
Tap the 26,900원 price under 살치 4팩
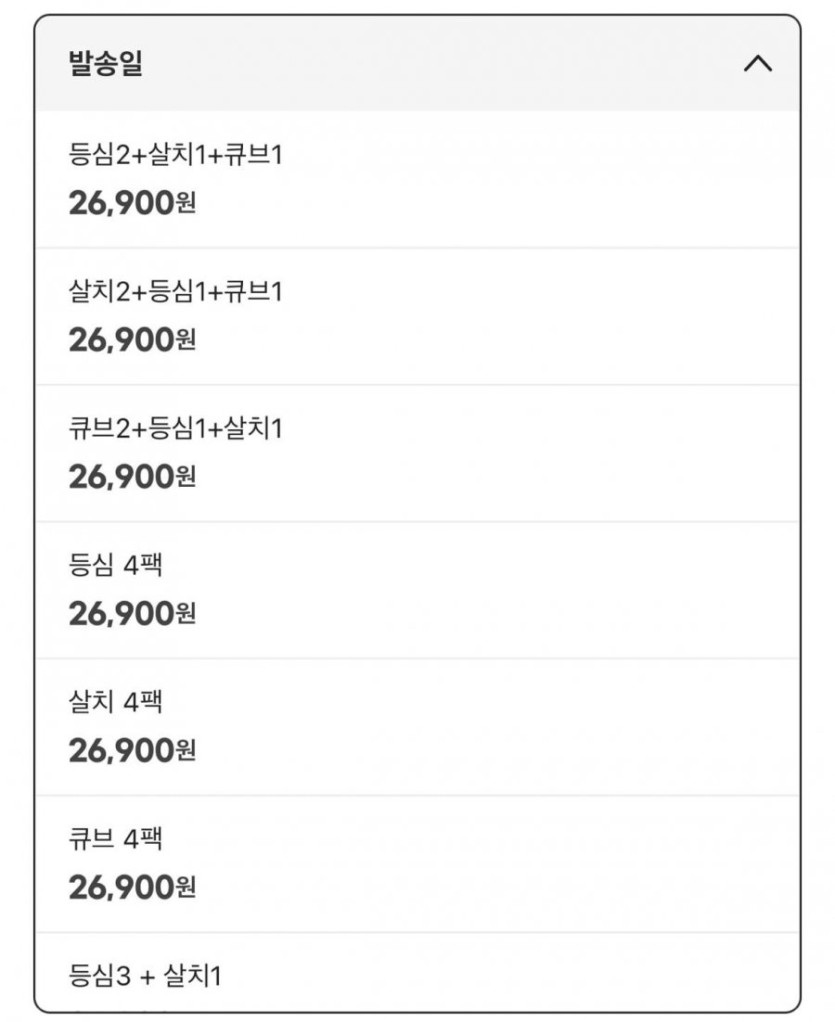click(x=132, y=751)
